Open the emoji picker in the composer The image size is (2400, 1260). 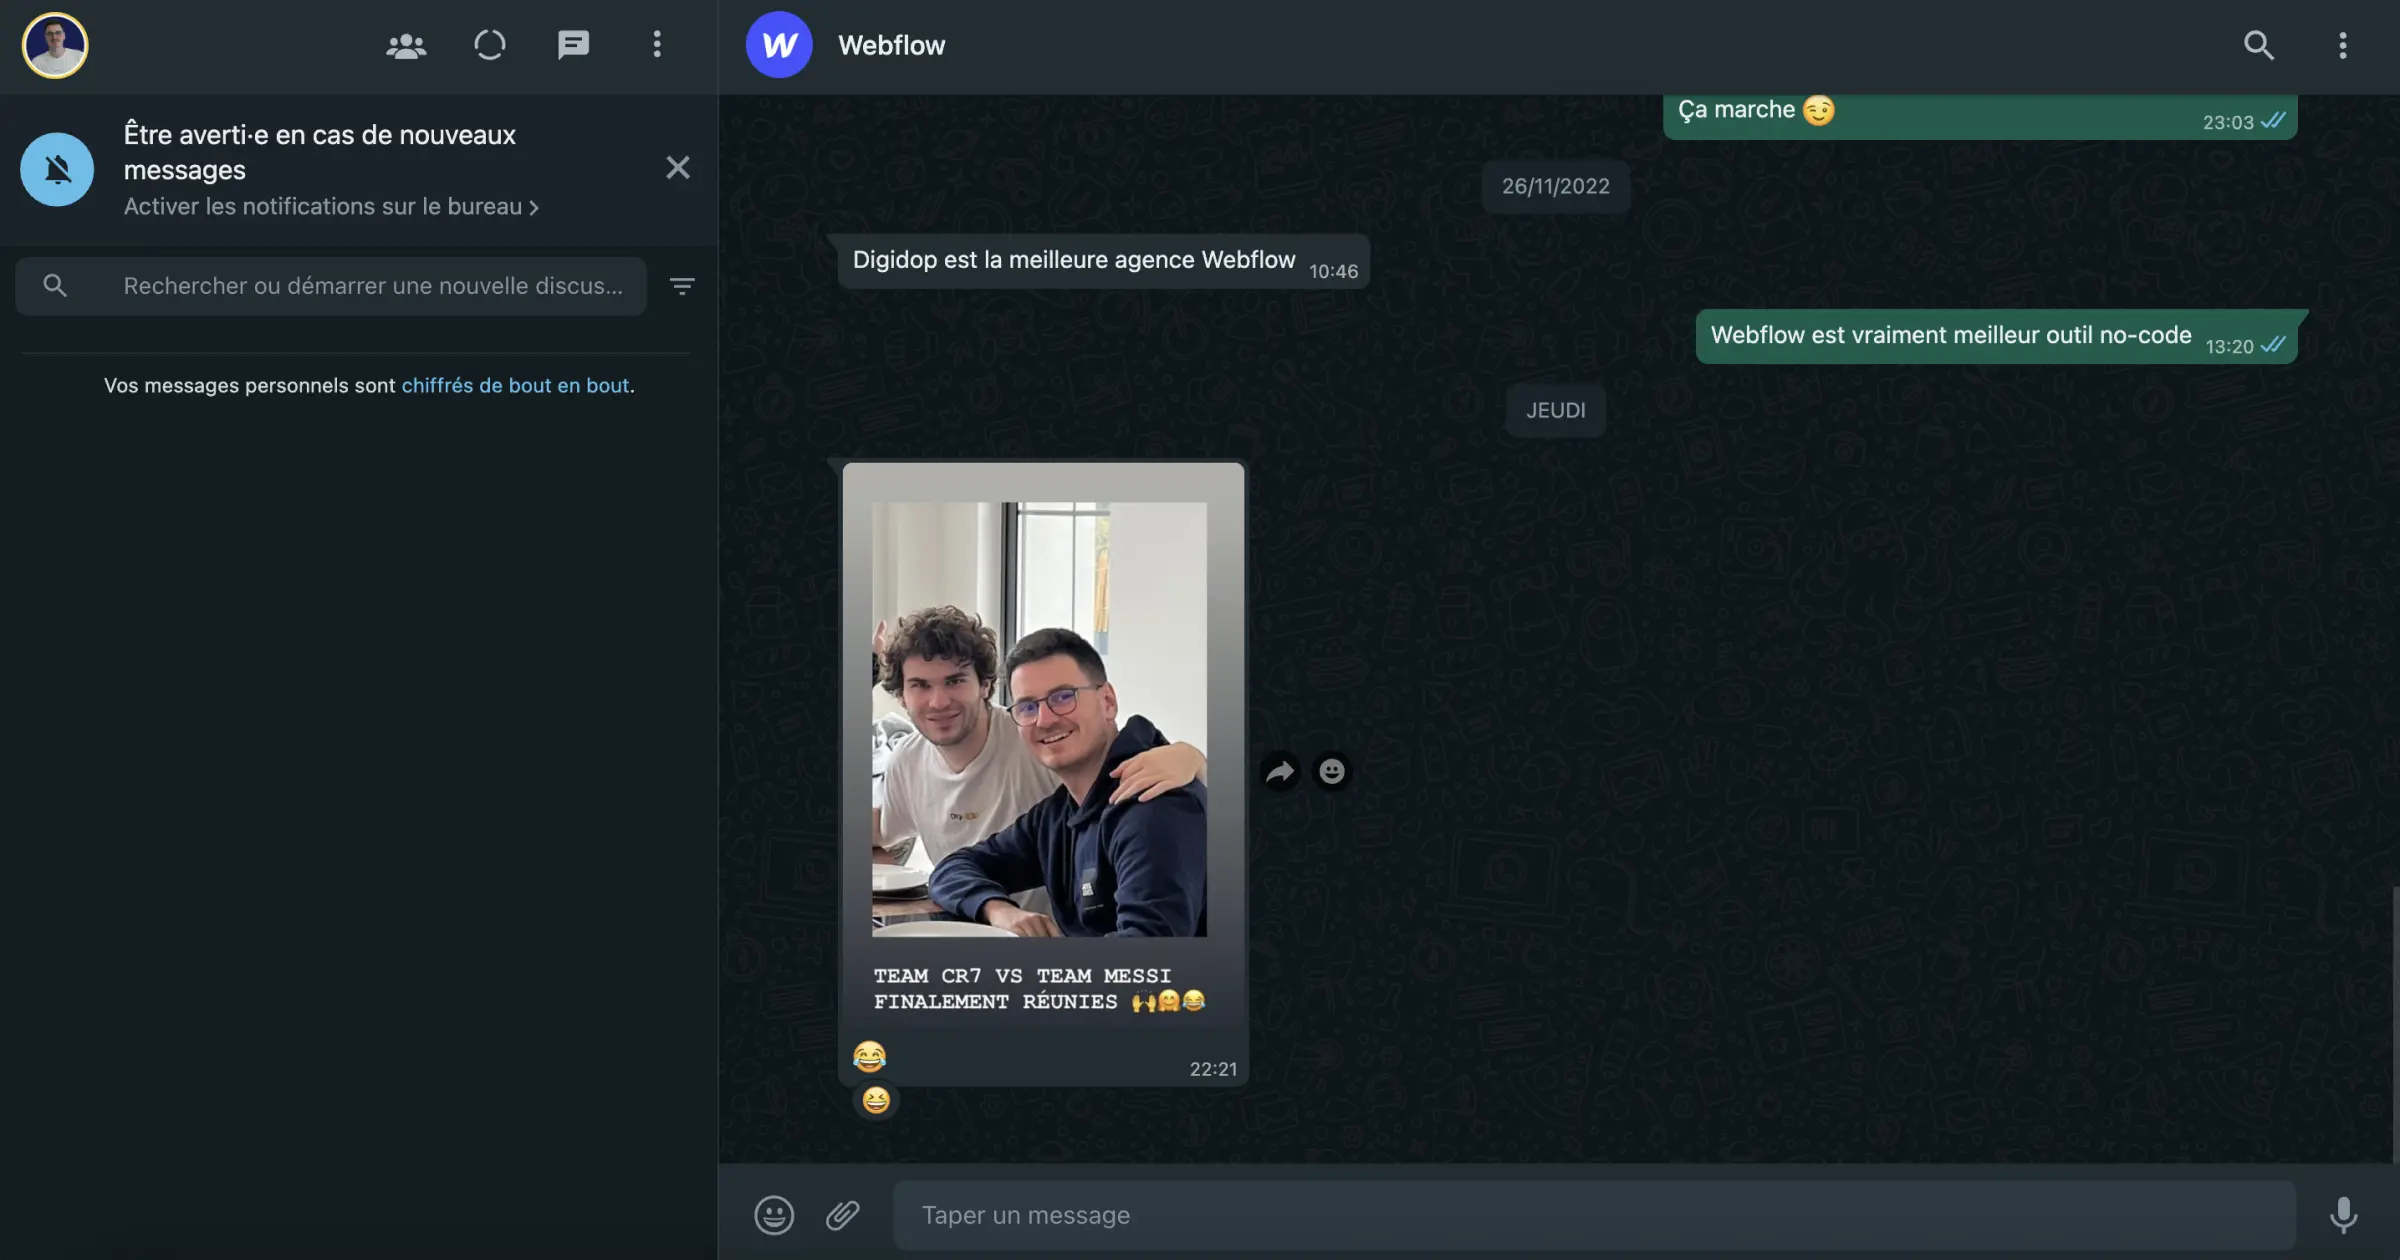click(x=774, y=1215)
